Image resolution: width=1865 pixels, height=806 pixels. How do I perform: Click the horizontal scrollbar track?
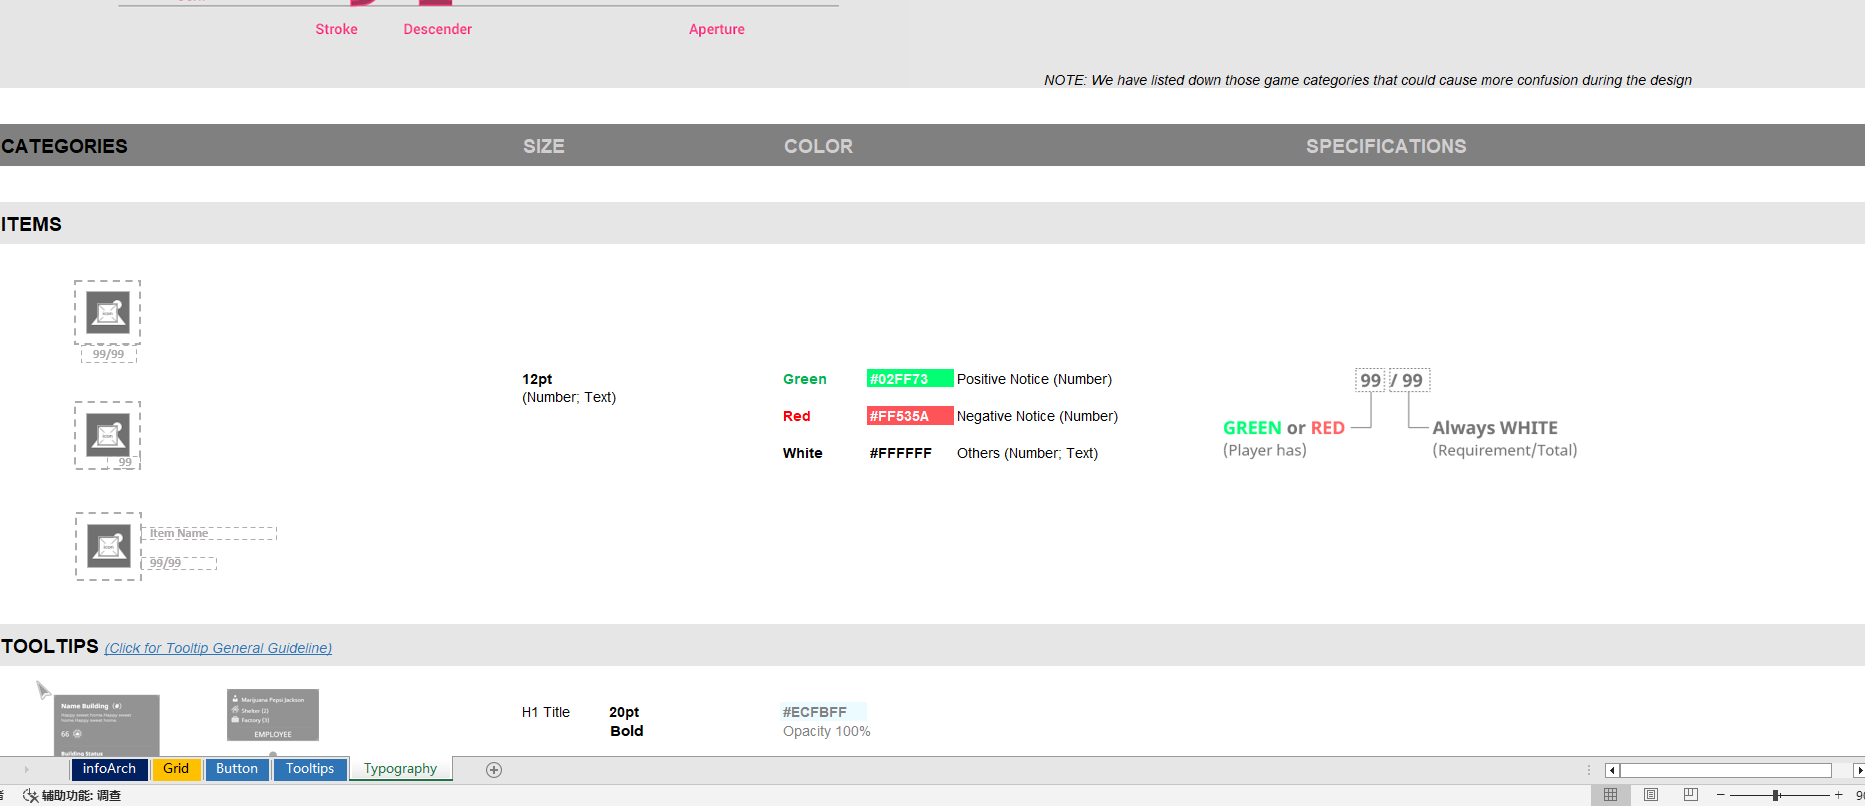[x=1726, y=770]
